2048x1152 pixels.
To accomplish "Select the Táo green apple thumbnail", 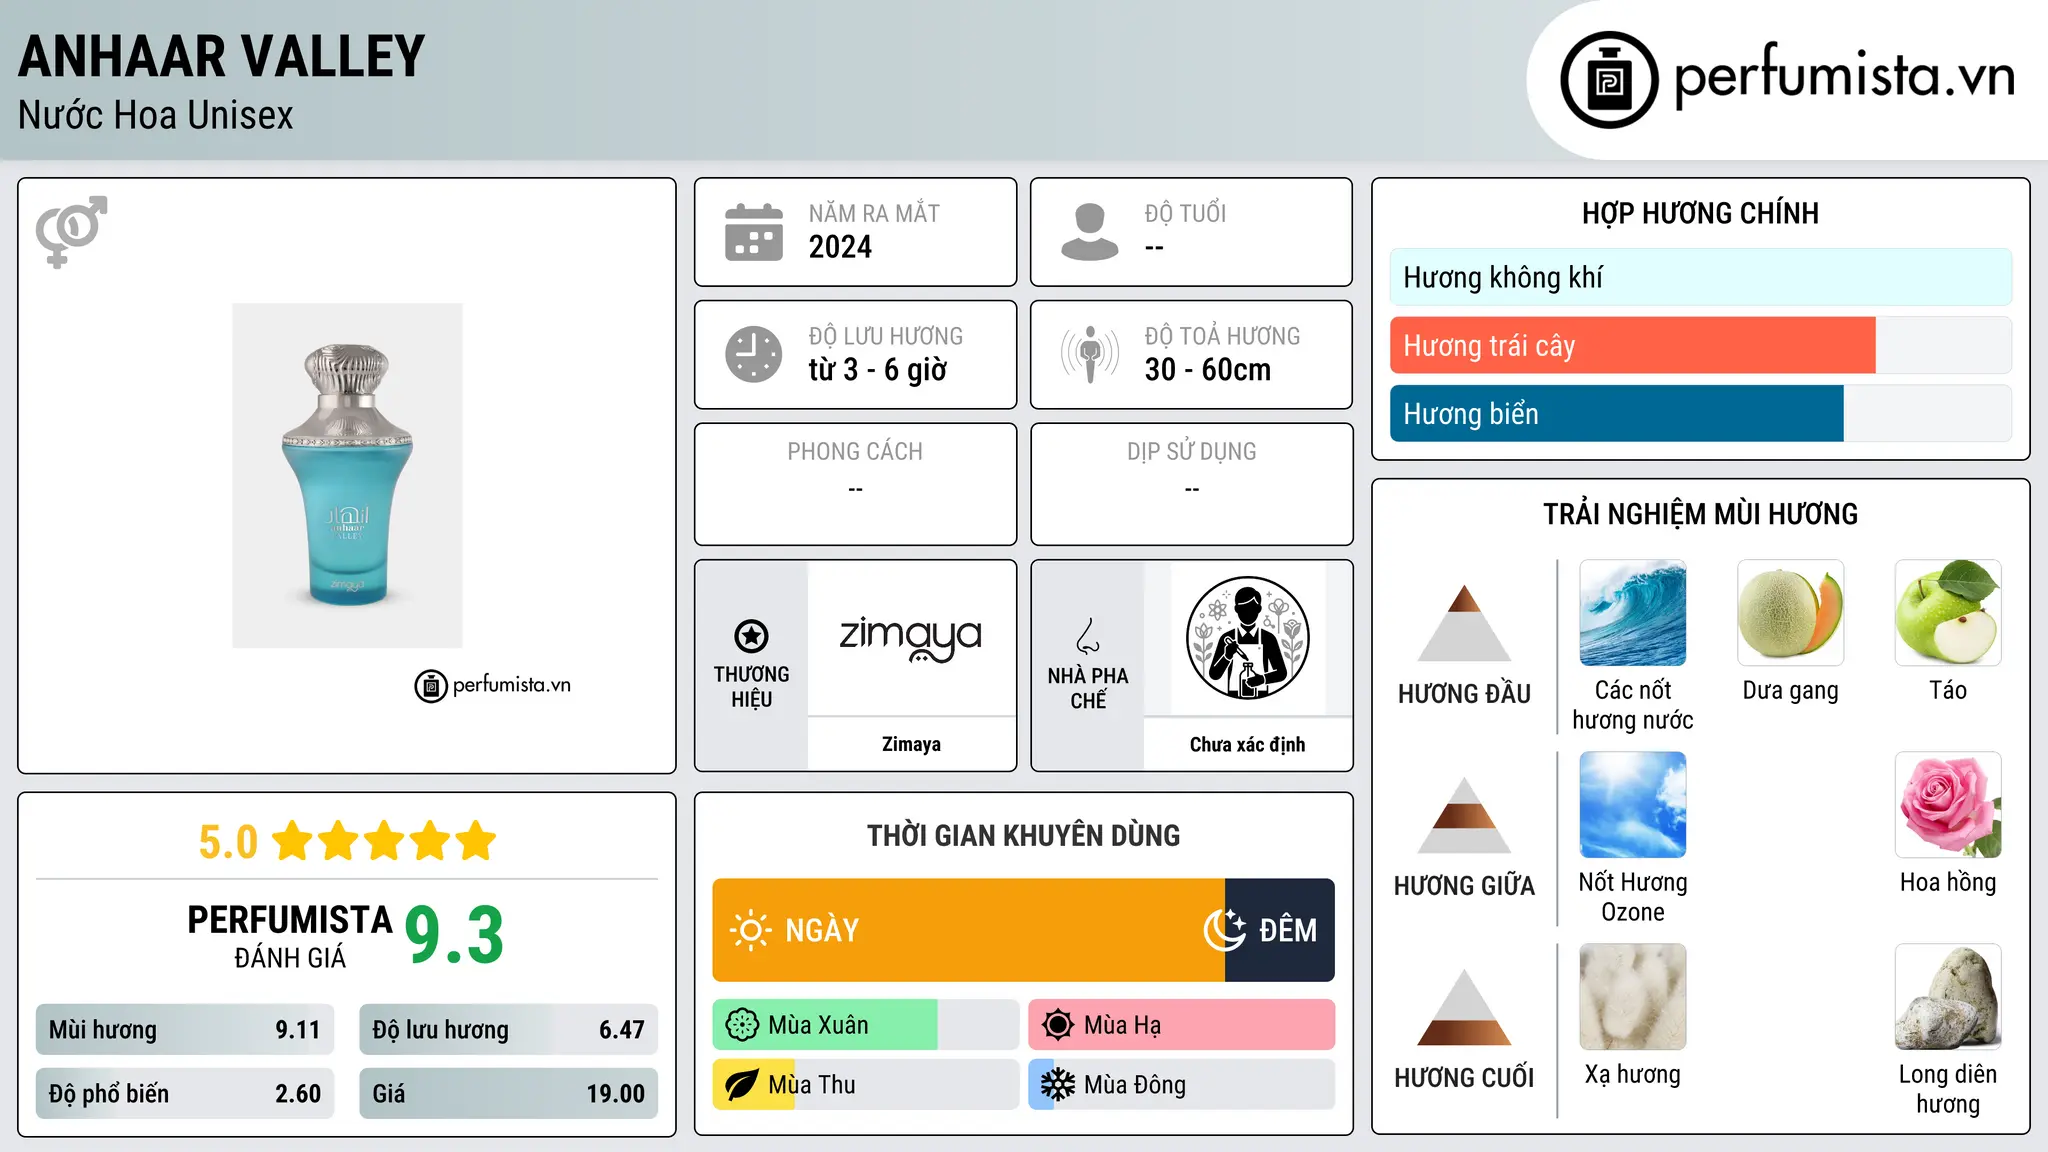I will pyautogui.click(x=1948, y=613).
